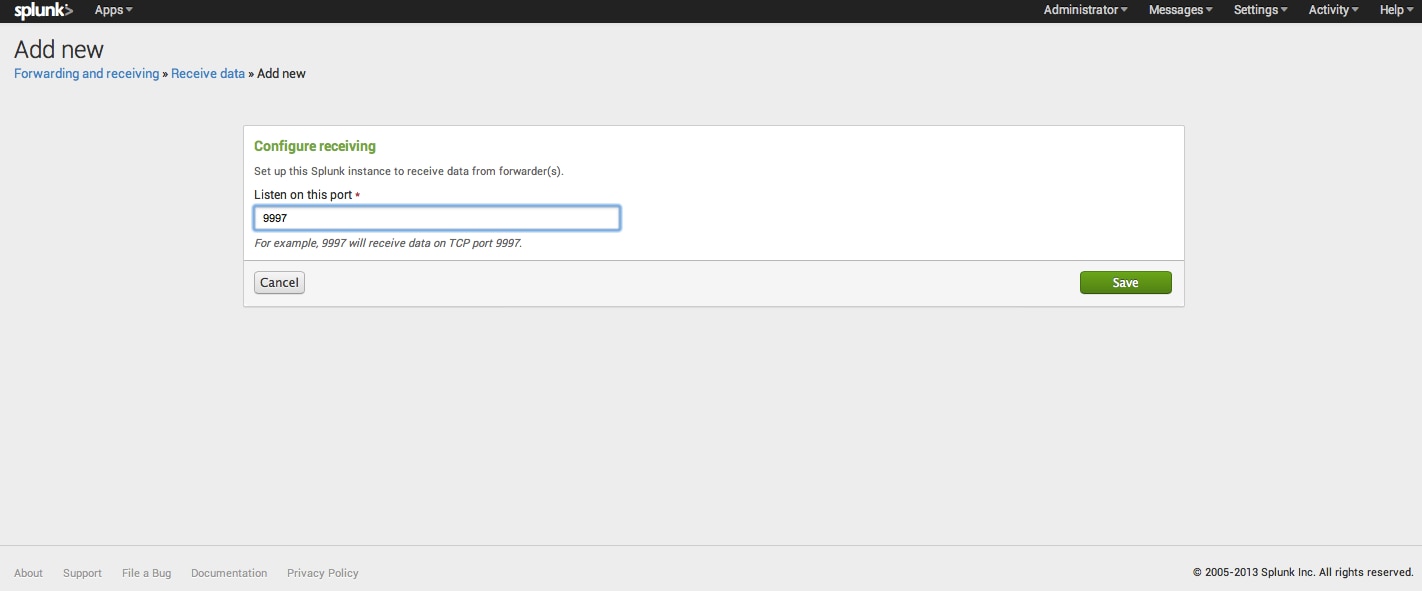
Task: Navigate to Receive data breadcrumb link
Action: pos(208,74)
